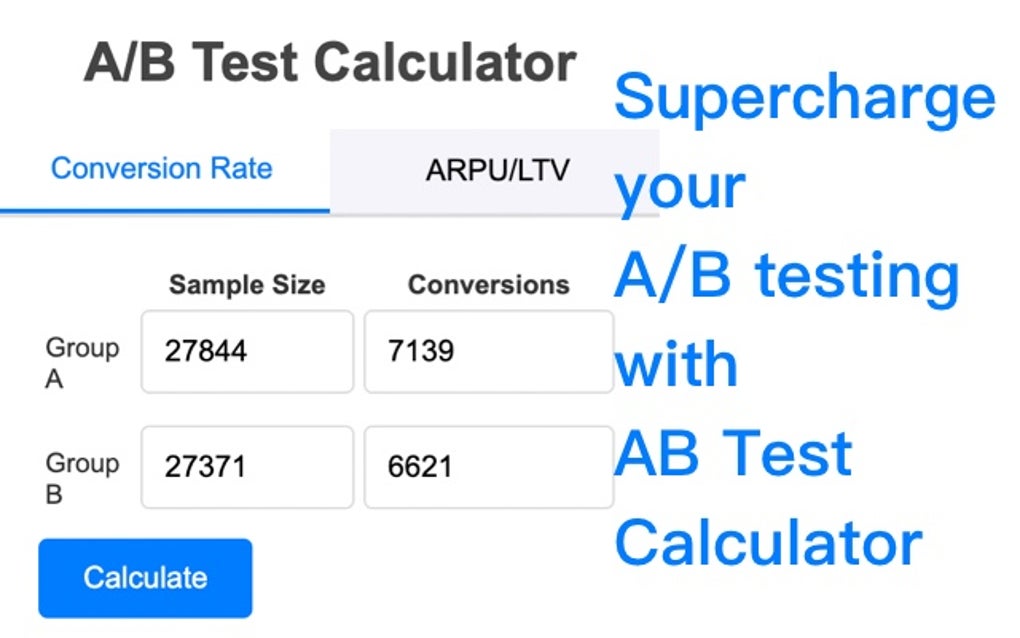Open the ARPU/LTV calculator view

[495, 168]
